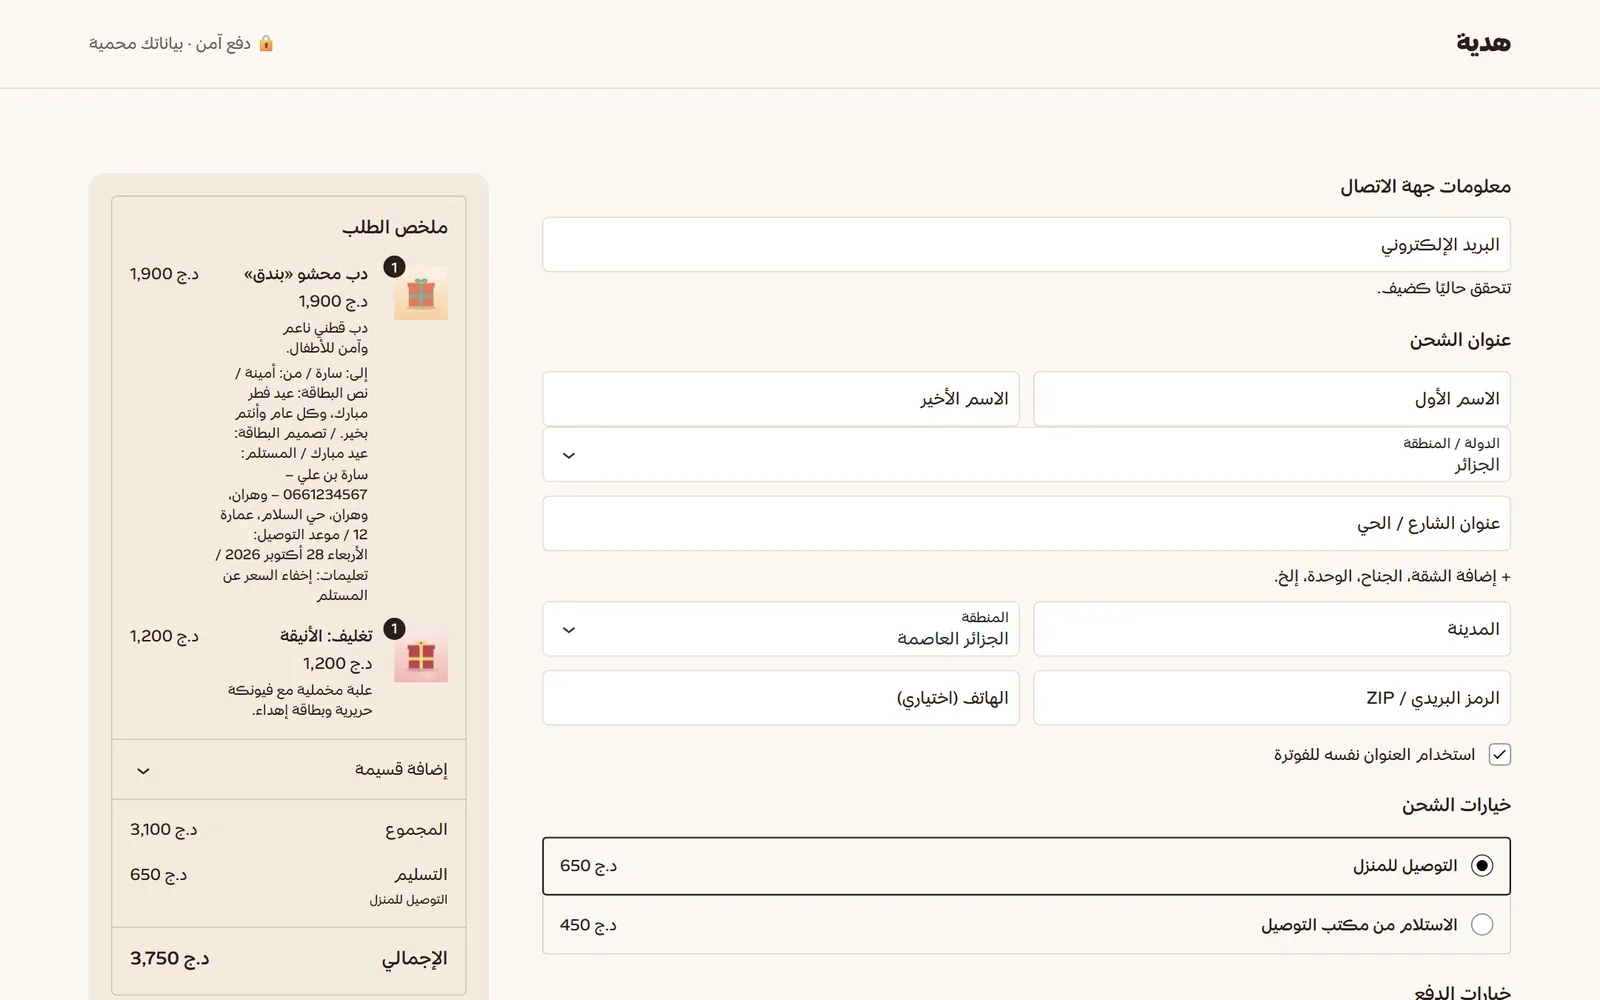Open the الدولة / المنطقة dropdown
The height and width of the screenshot is (1000, 1600).
click(x=1026, y=455)
